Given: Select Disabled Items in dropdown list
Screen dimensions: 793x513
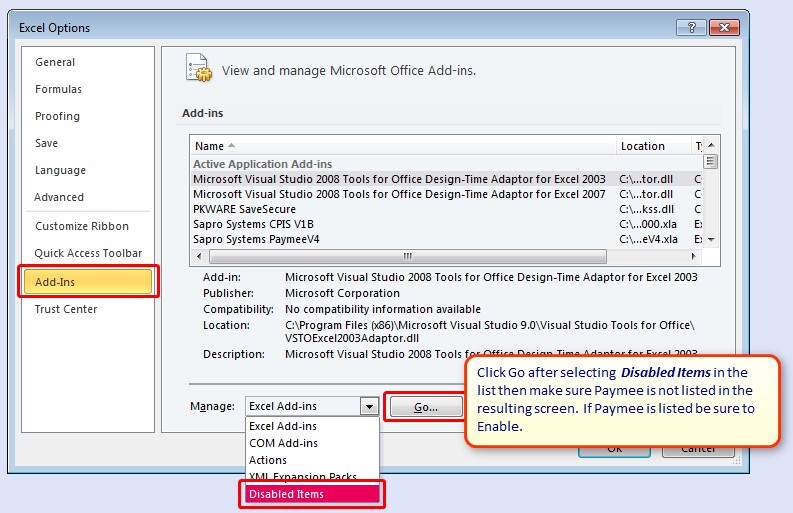Looking at the screenshot, I should click(312, 494).
